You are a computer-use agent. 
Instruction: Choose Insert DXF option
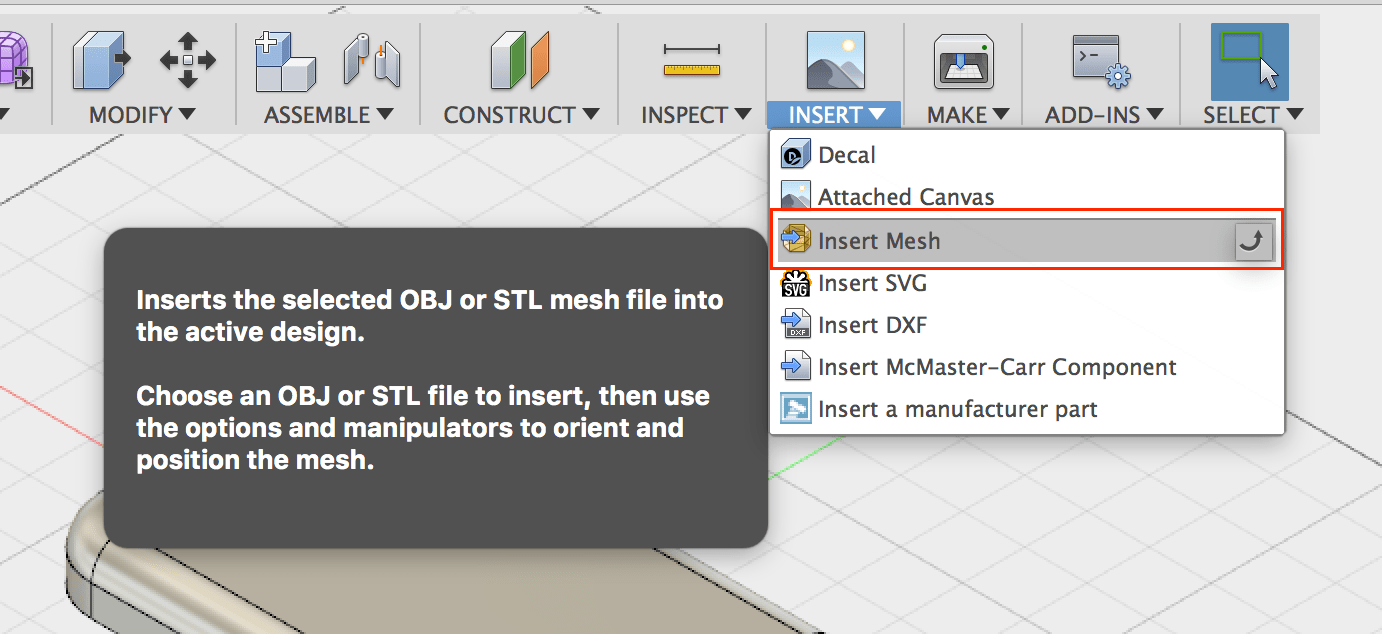(874, 324)
